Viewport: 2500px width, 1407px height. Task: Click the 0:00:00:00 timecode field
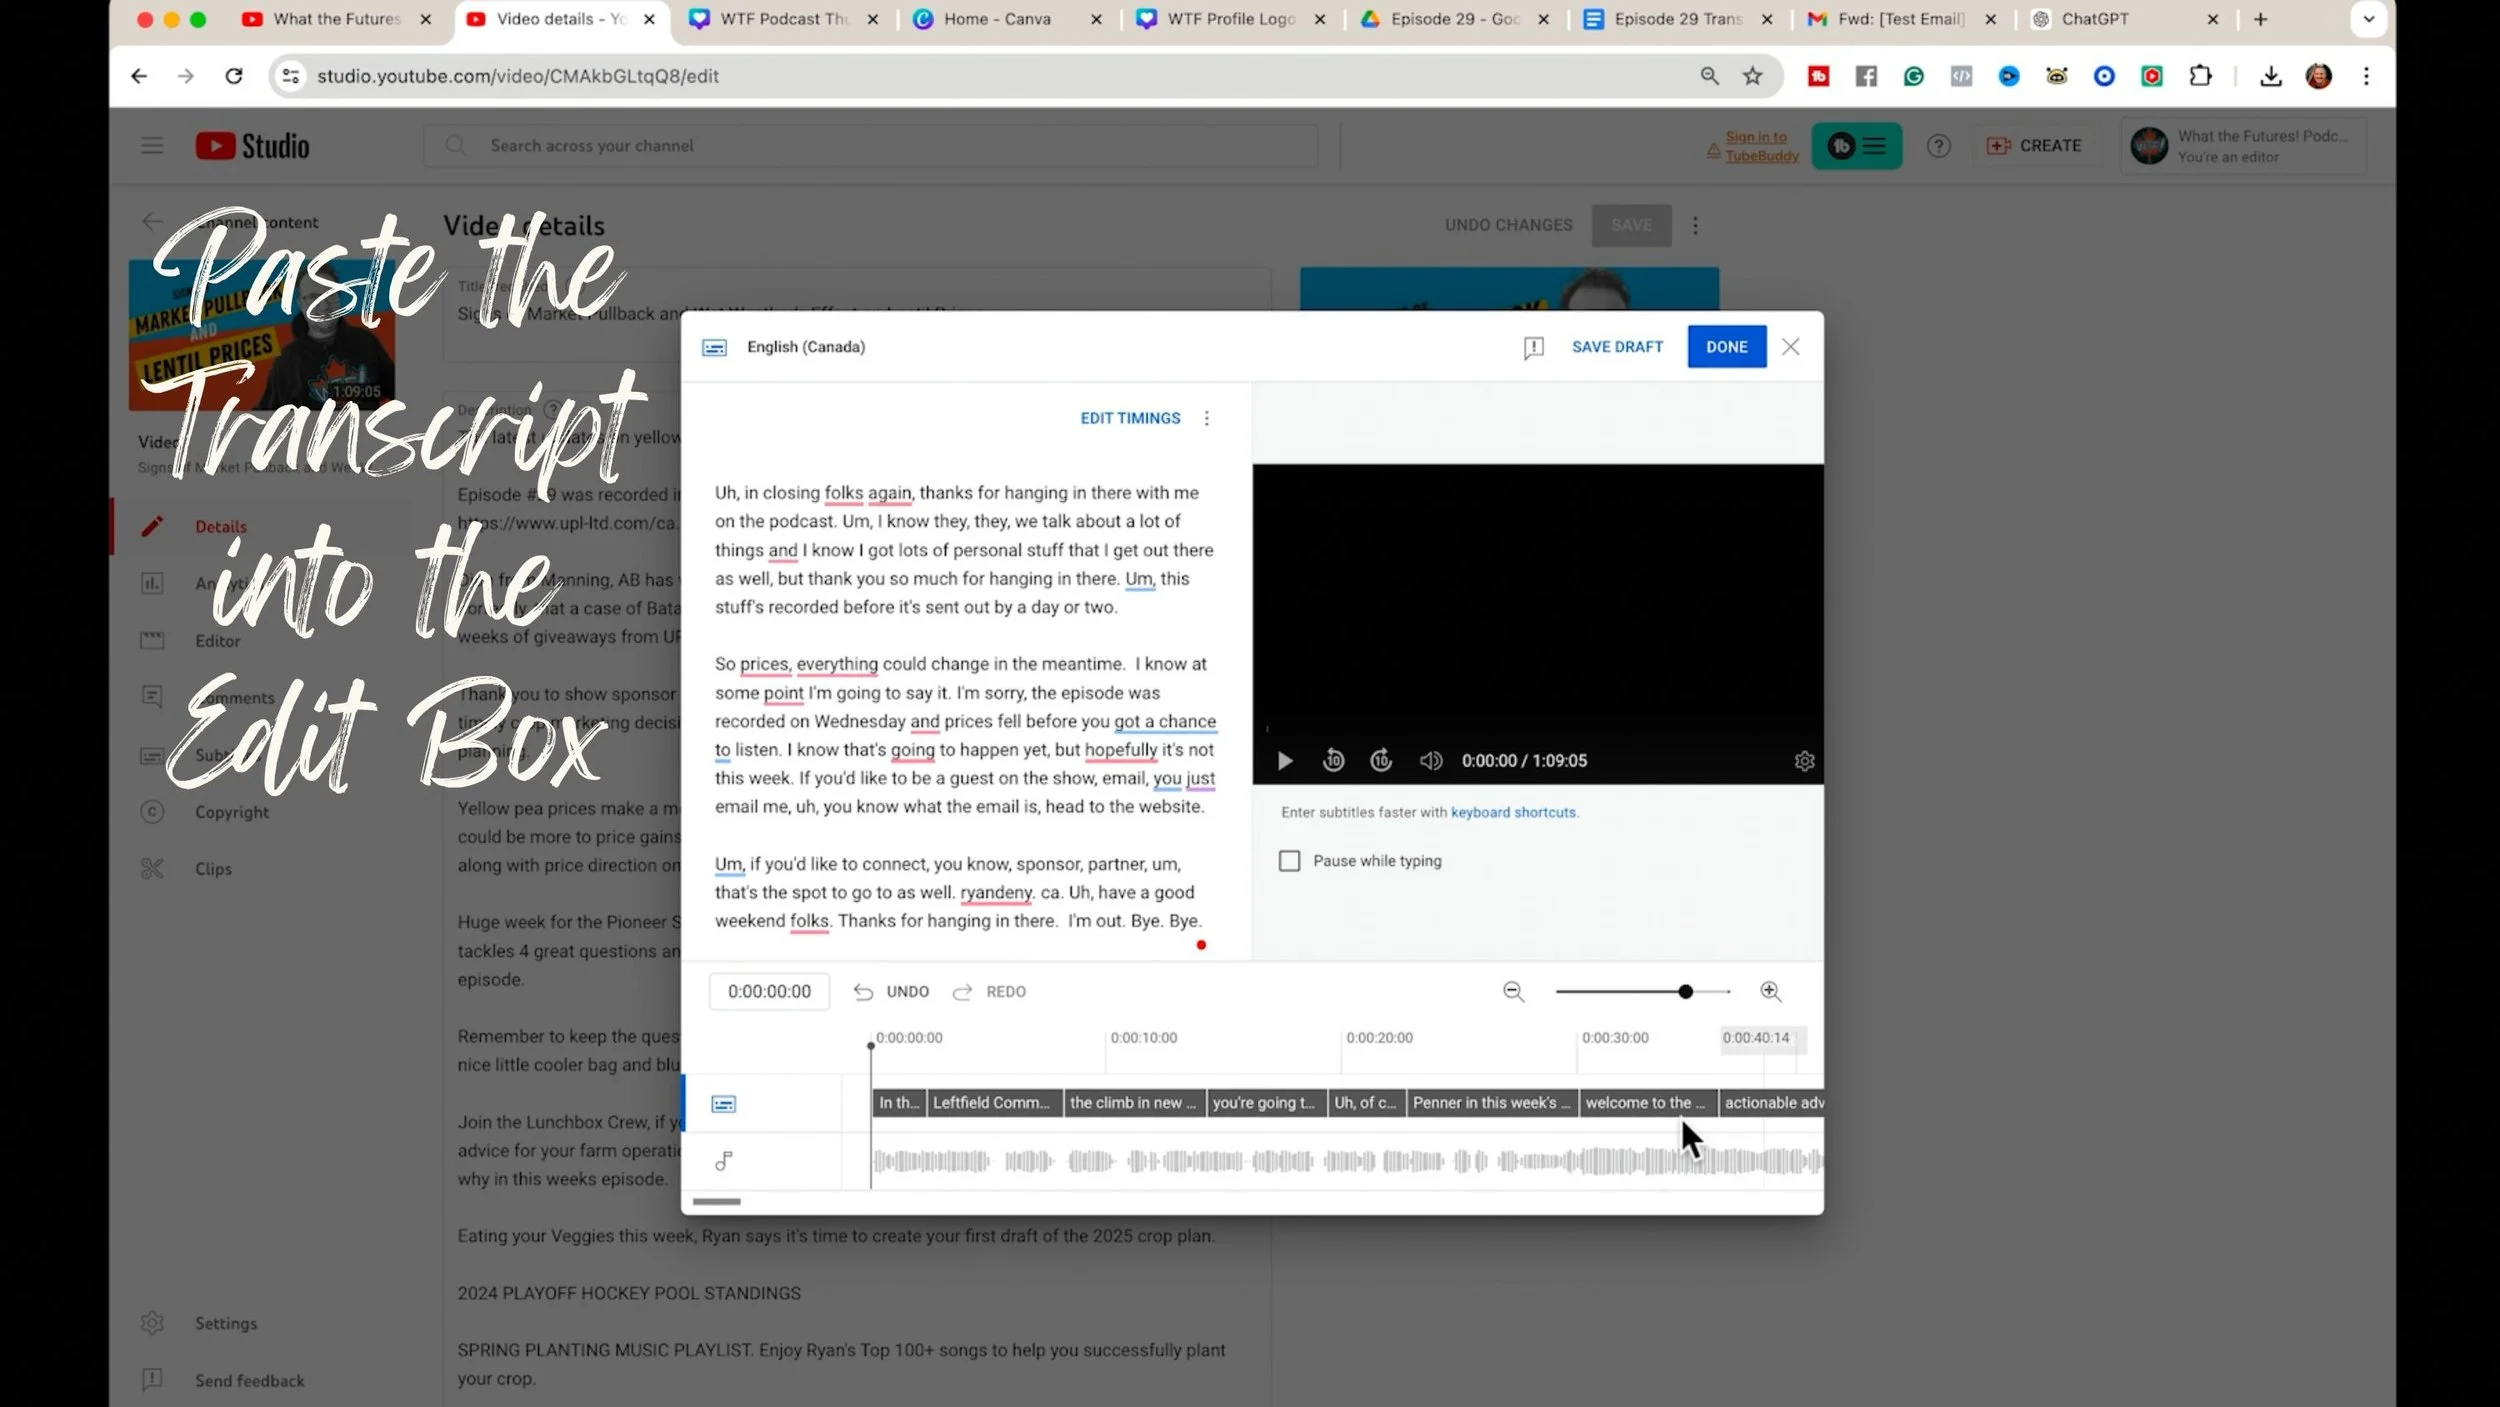click(x=770, y=992)
